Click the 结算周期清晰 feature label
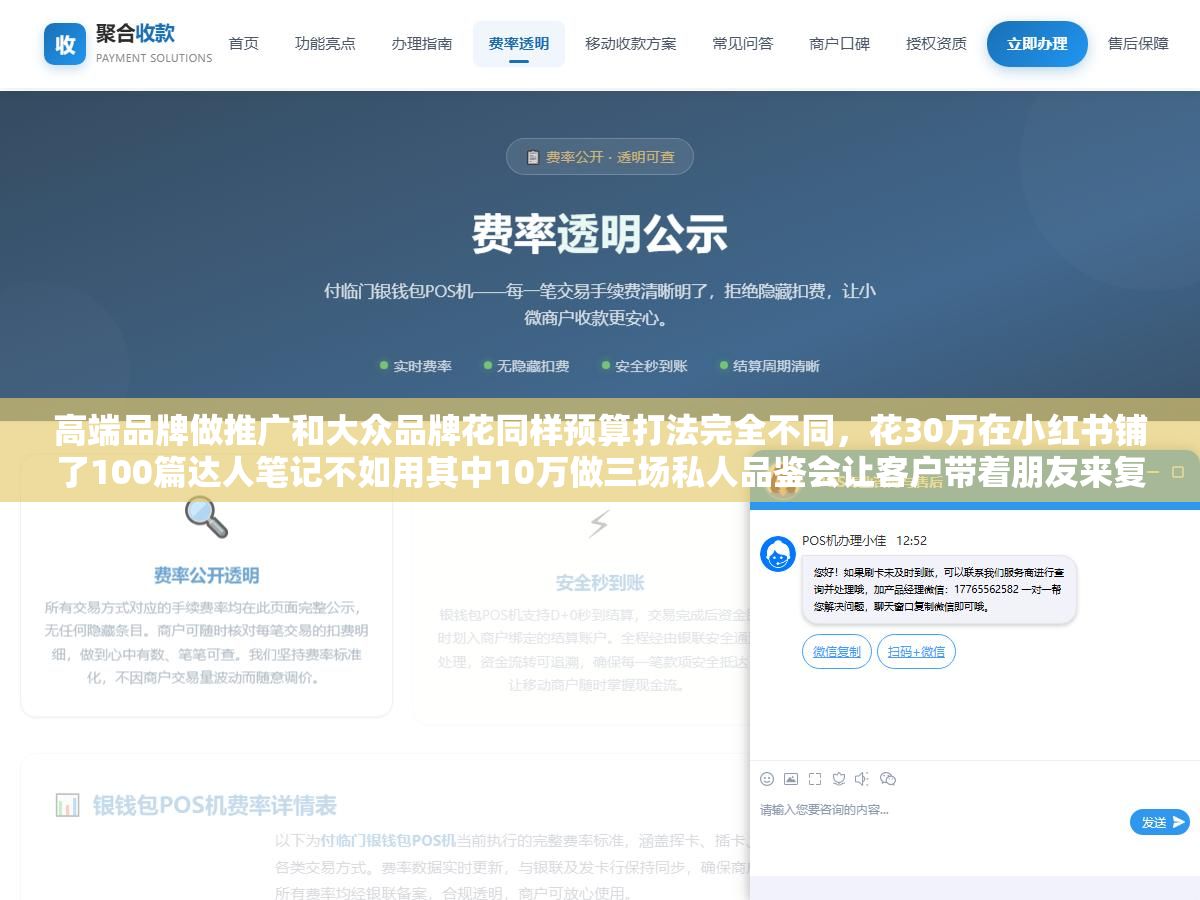The image size is (1200, 900). 776,366
